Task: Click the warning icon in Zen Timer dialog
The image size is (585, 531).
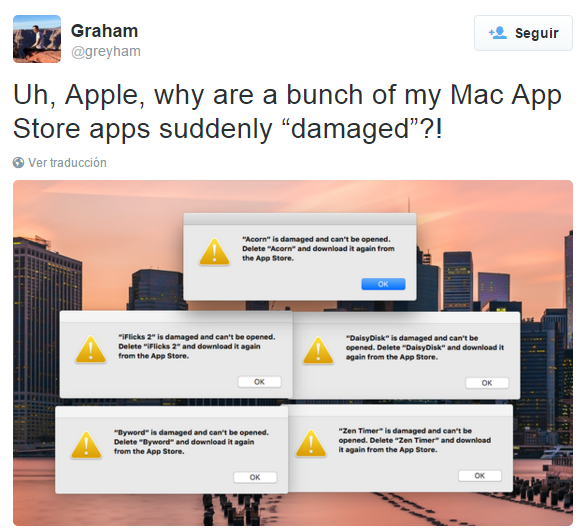Action: pyautogui.click(x=311, y=443)
